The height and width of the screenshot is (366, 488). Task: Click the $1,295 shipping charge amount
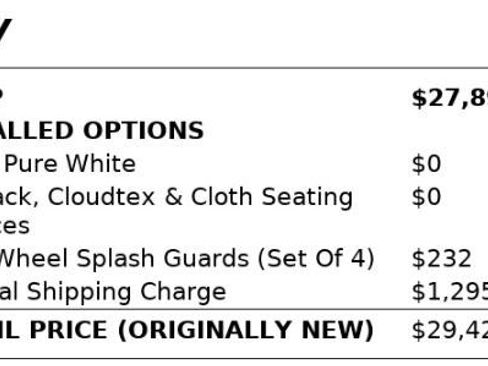pyautogui.click(x=450, y=292)
